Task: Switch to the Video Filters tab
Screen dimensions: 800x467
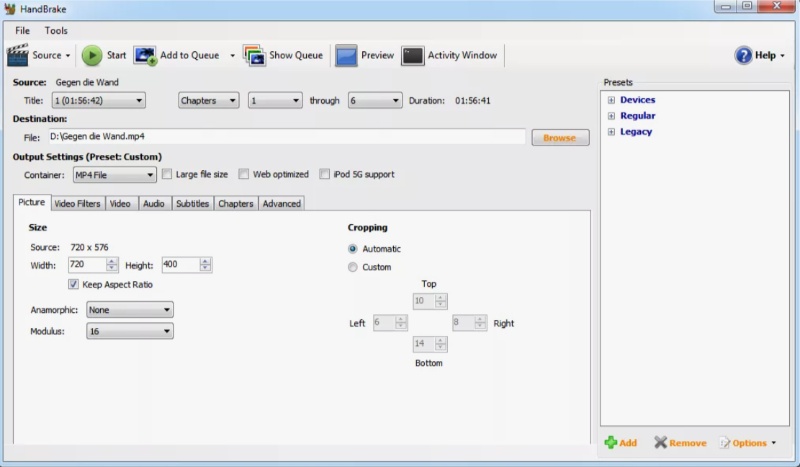Action: 78,204
